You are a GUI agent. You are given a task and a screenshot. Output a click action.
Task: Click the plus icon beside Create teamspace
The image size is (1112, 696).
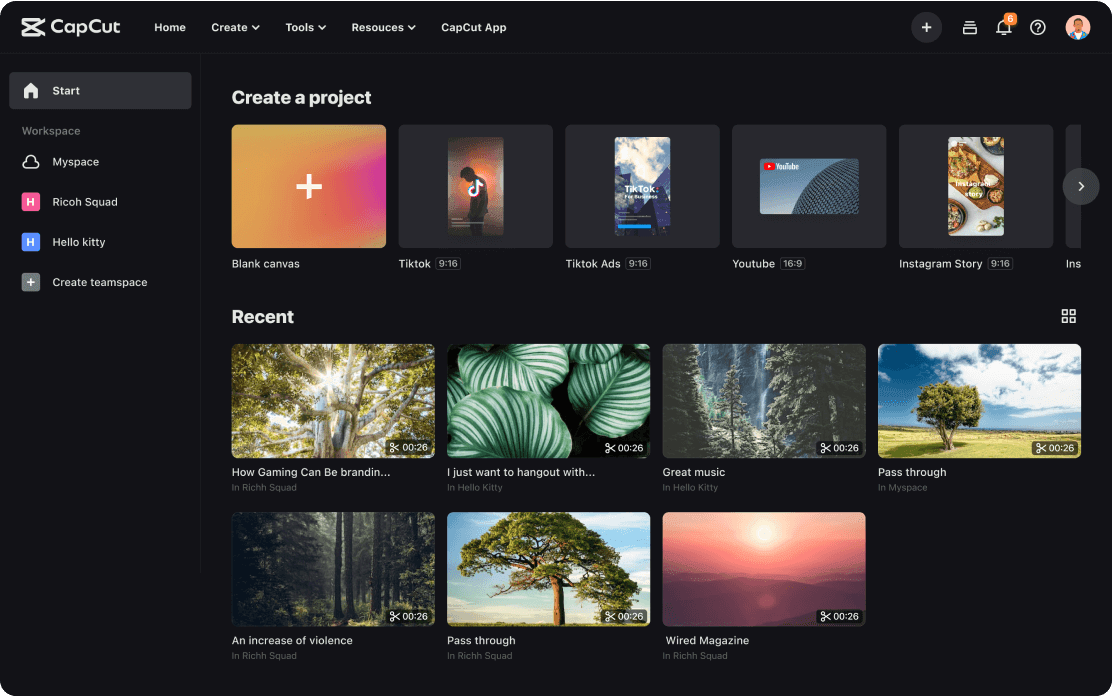(x=31, y=282)
